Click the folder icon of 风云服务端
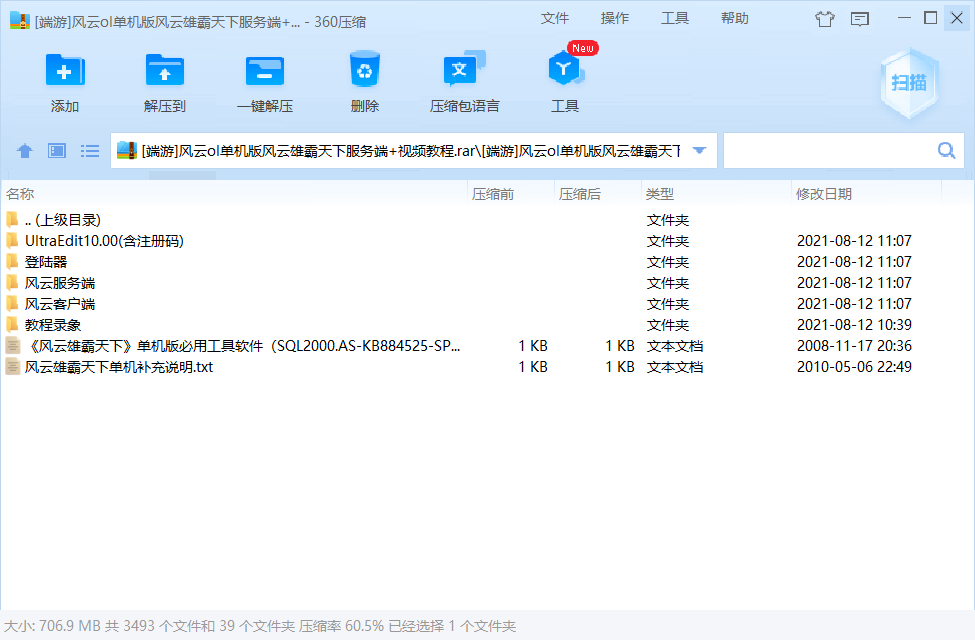This screenshot has width=975, height=640. click(12, 283)
